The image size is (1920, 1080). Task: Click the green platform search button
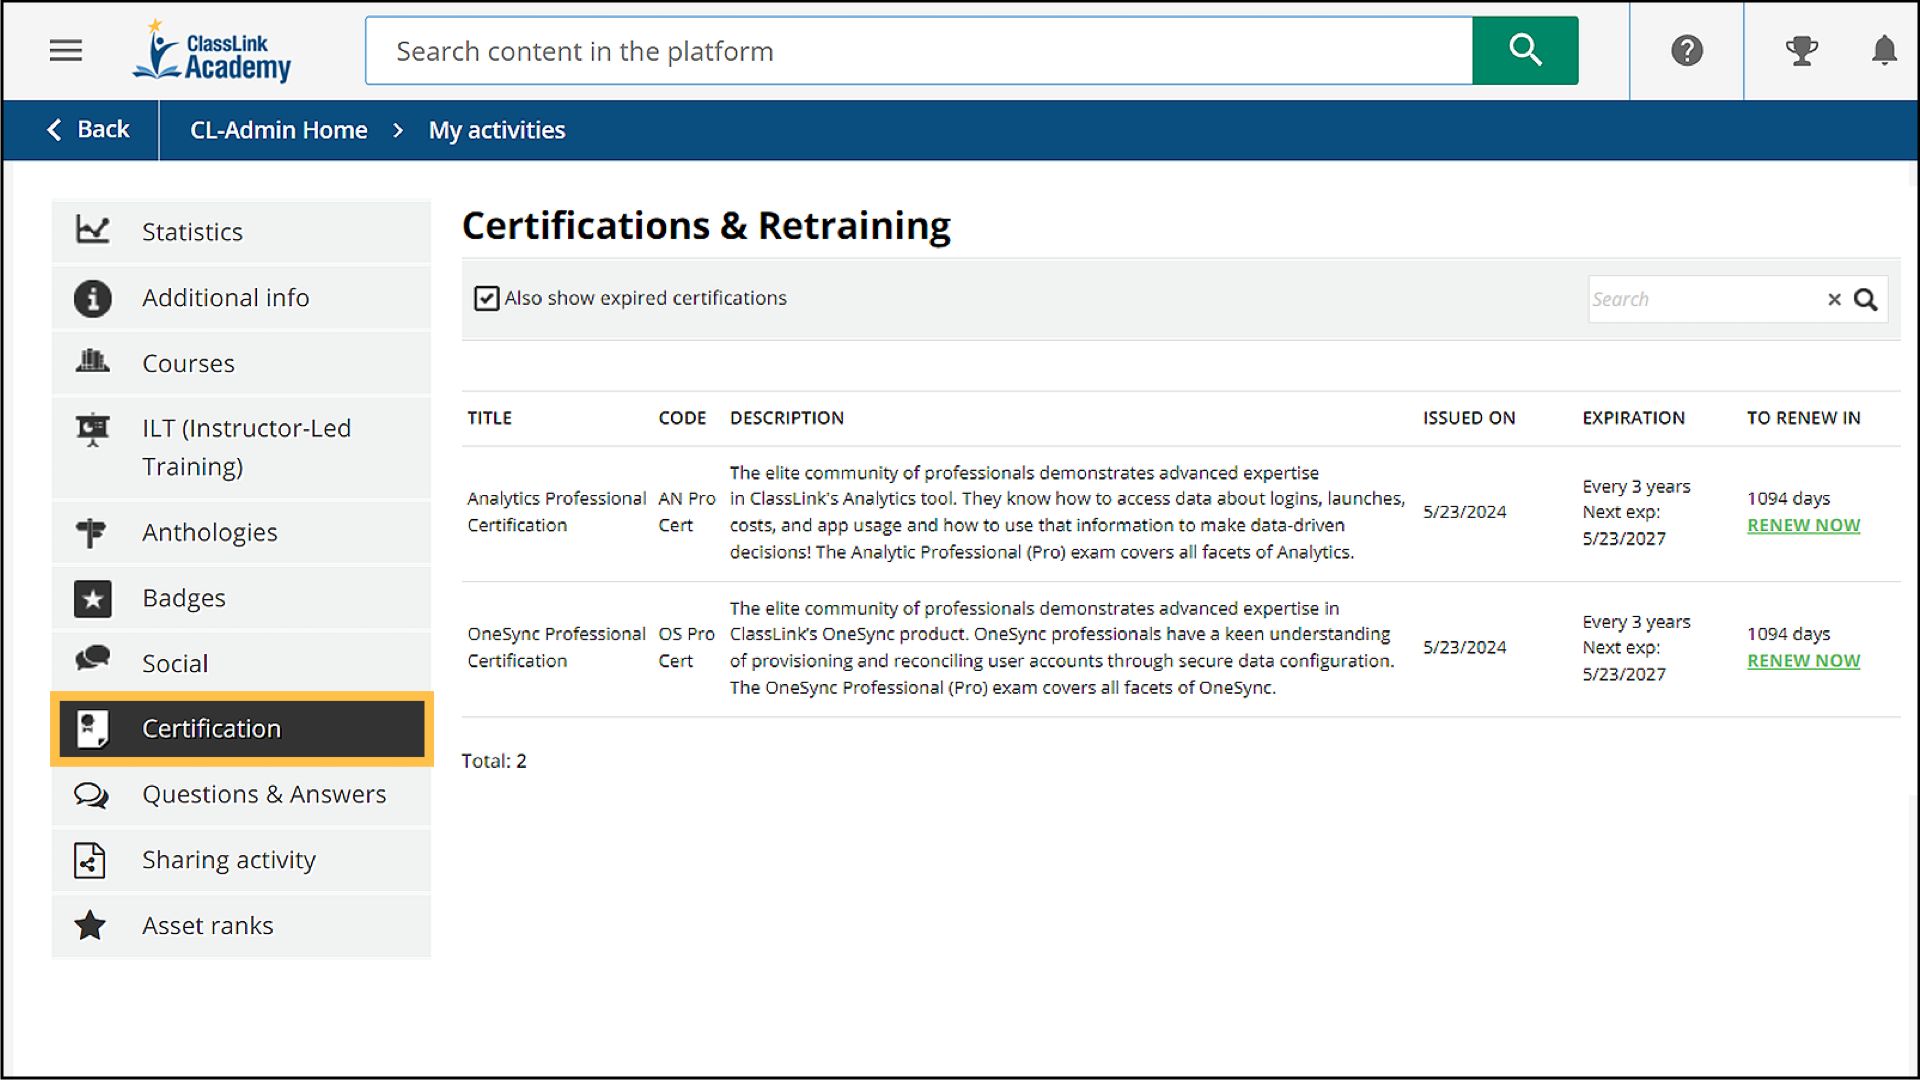[x=1525, y=50]
